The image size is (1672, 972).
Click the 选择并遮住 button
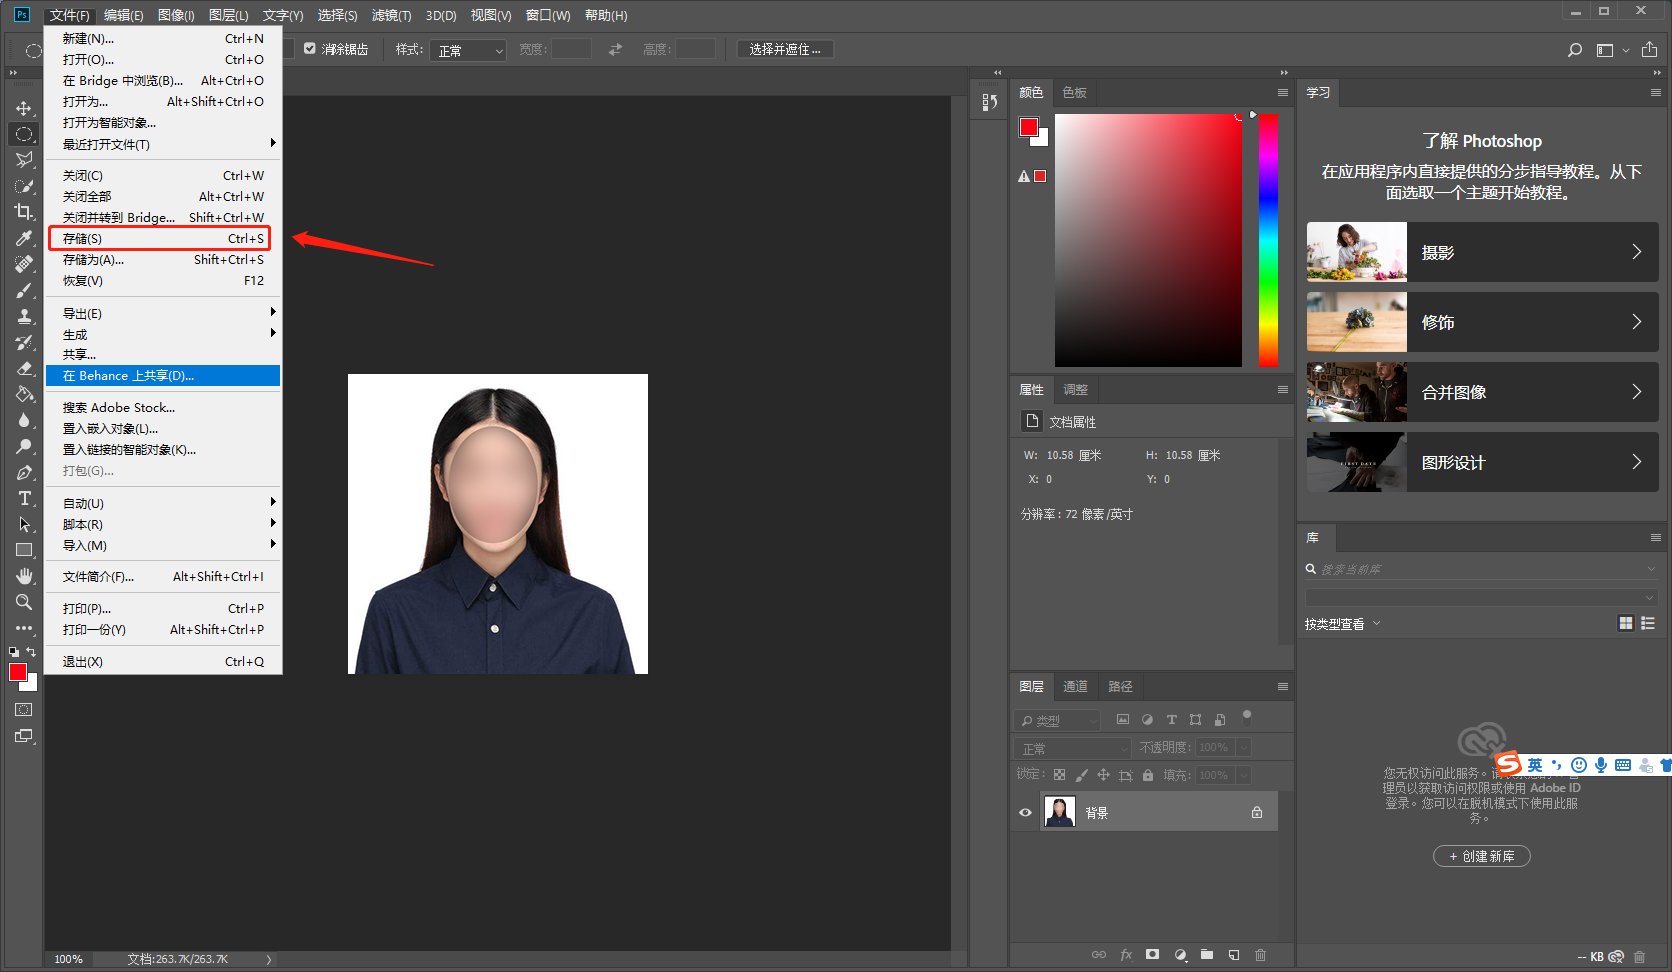pos(785,49)
